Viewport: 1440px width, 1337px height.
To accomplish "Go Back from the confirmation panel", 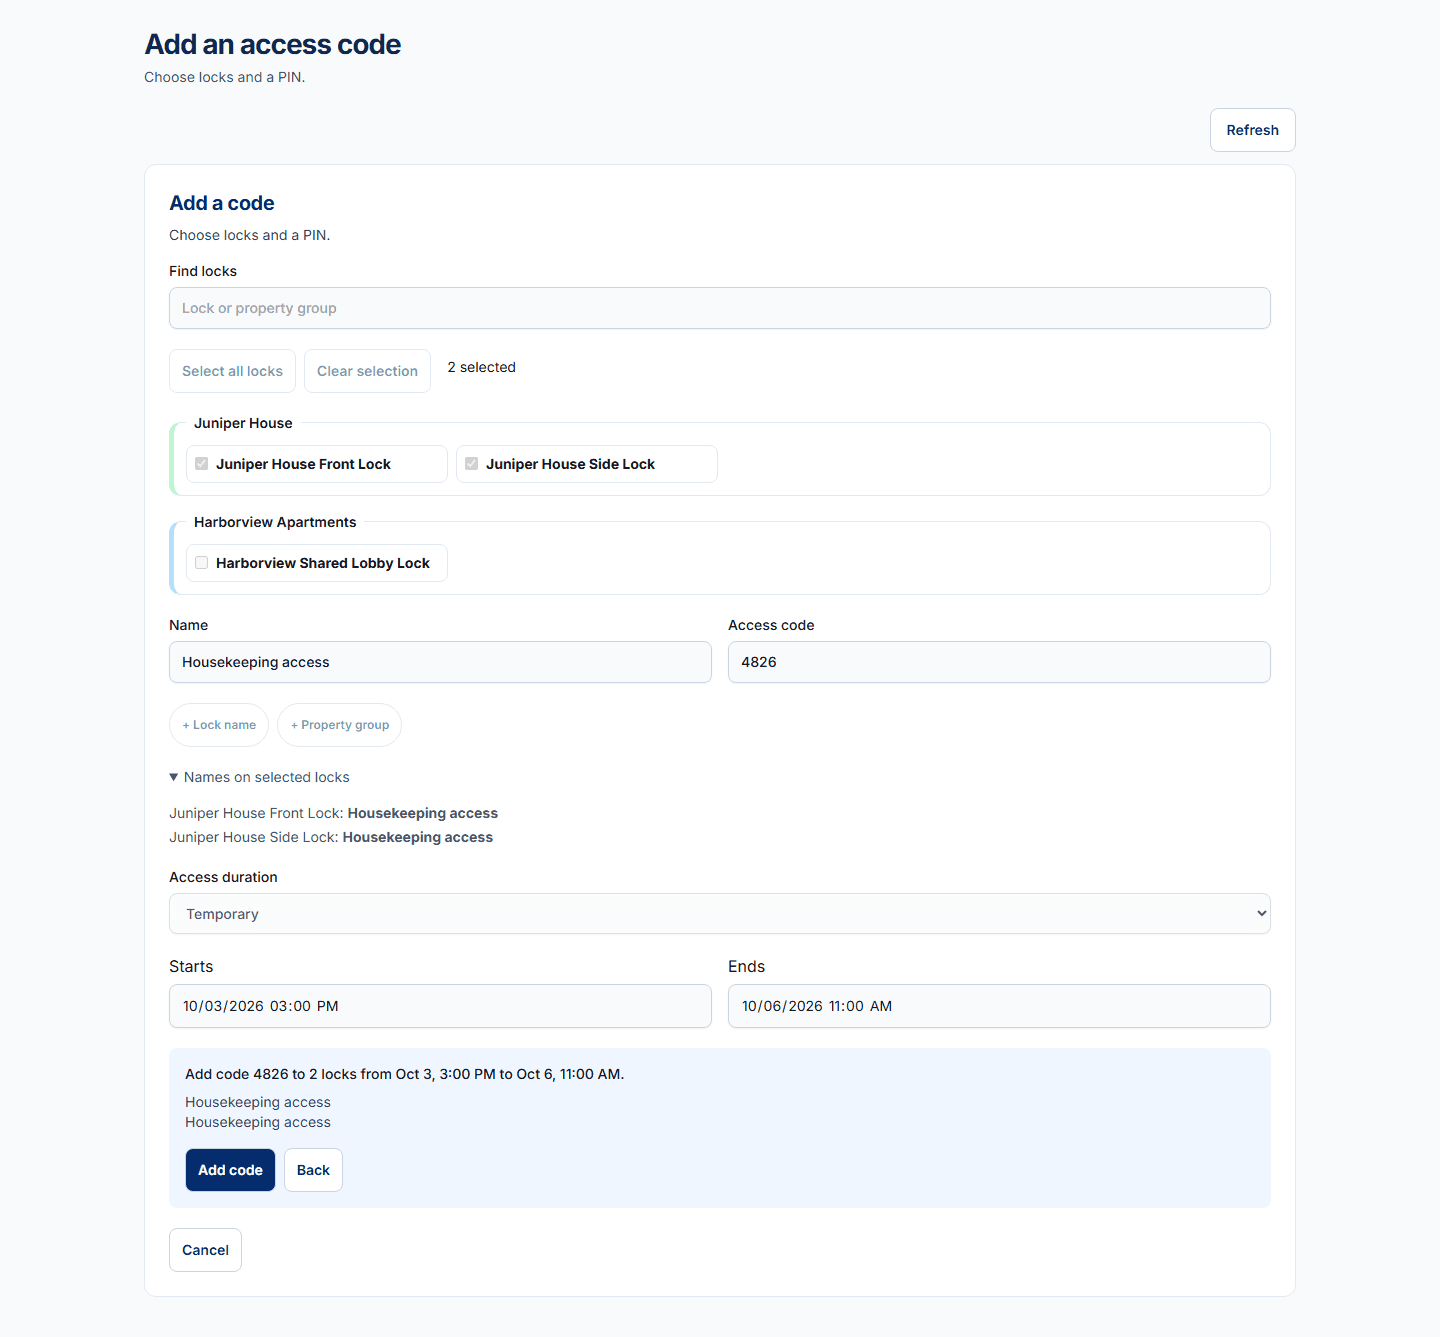I will [313, 1170].
